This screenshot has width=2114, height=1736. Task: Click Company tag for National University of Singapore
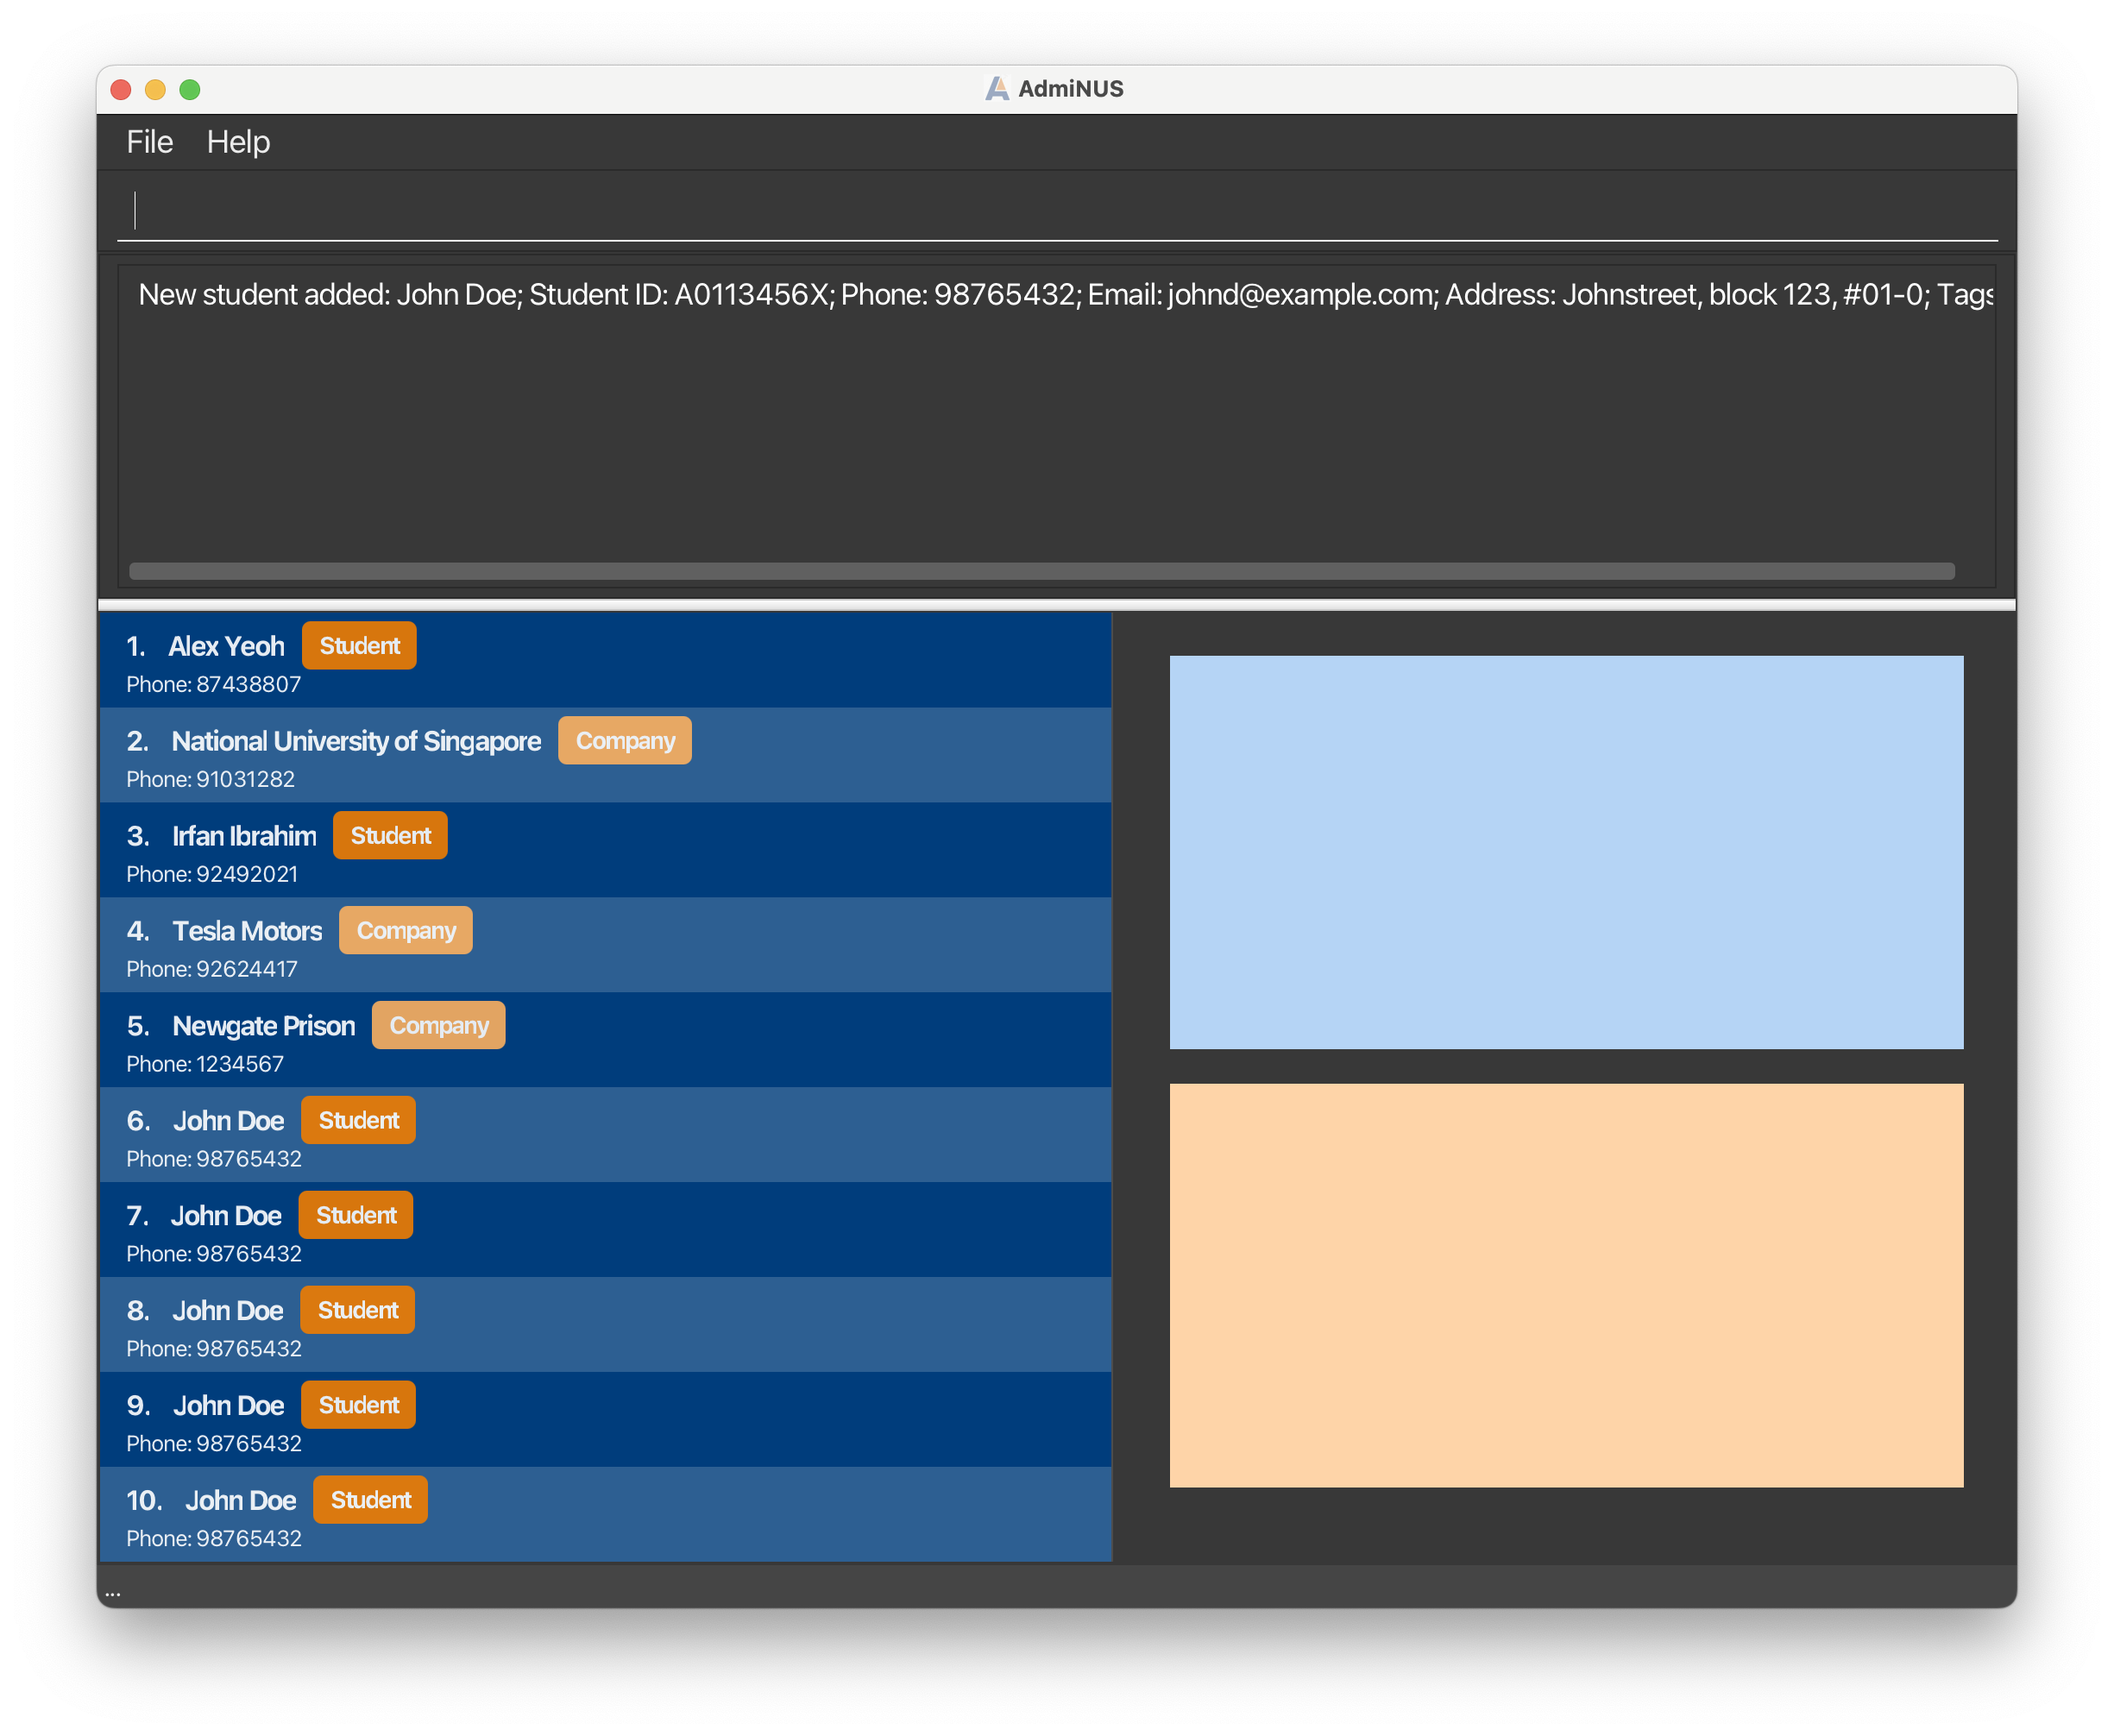point(624,741)
